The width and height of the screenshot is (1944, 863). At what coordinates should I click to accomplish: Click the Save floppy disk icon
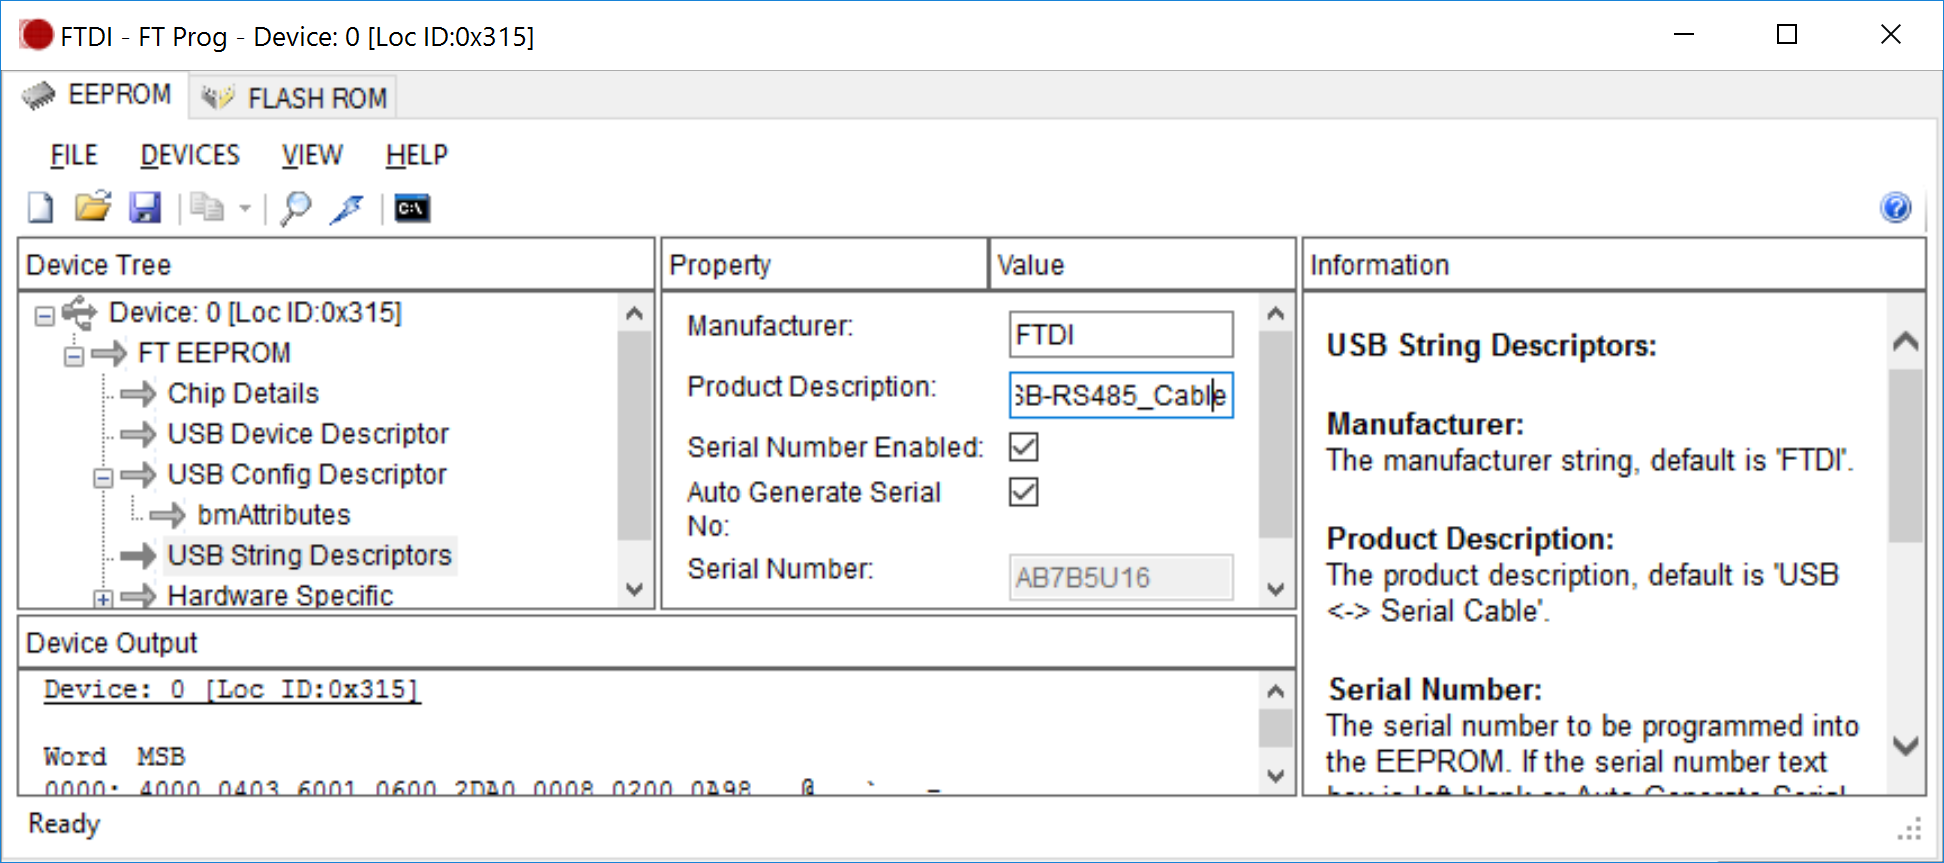[x=145, y=208]
